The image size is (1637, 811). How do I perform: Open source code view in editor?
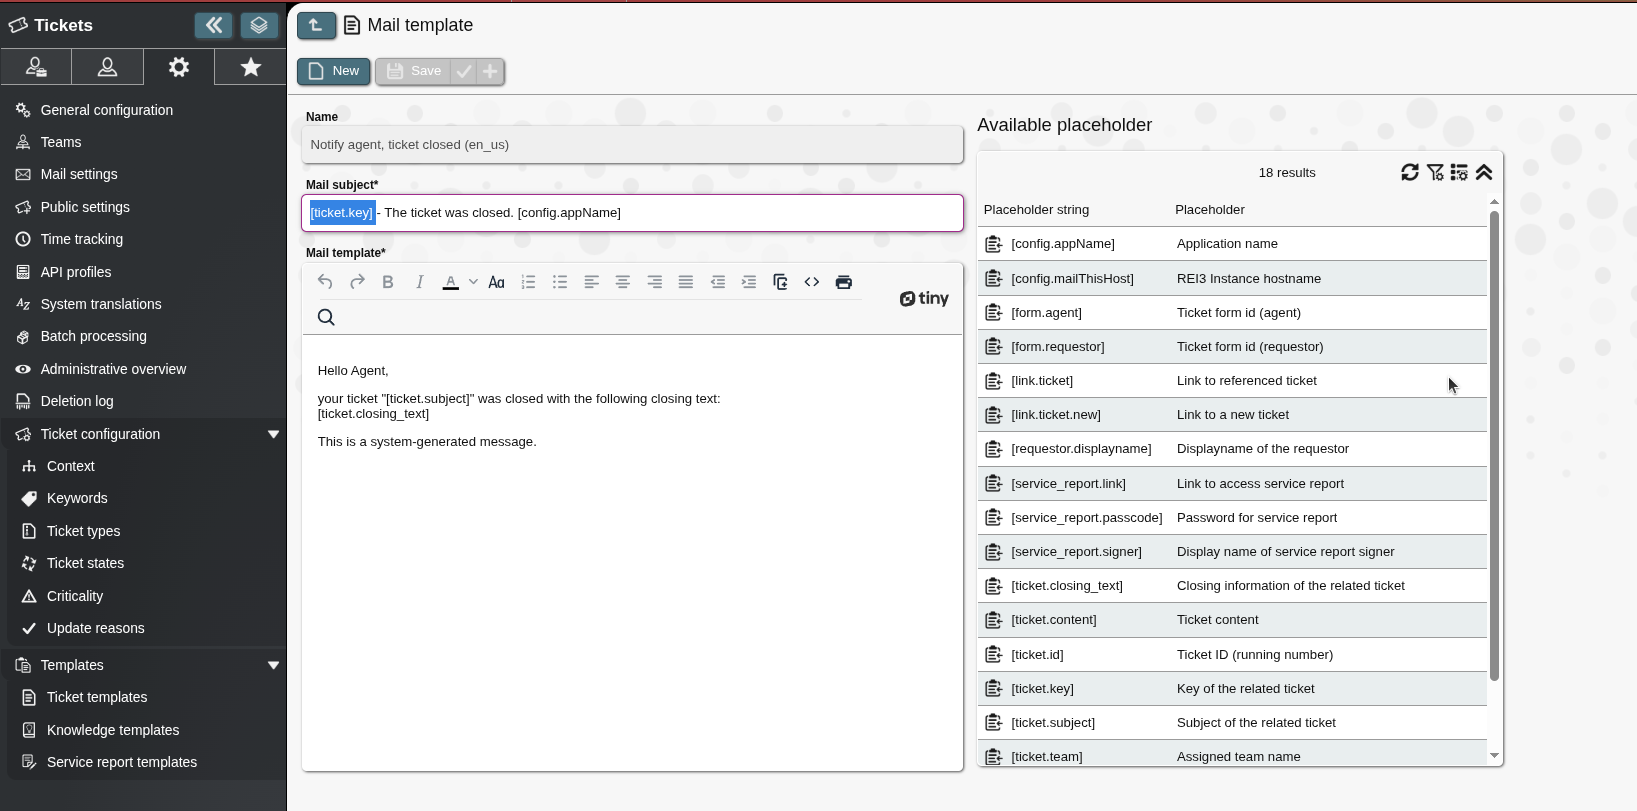pyautogui.click(x=812, y=282)
